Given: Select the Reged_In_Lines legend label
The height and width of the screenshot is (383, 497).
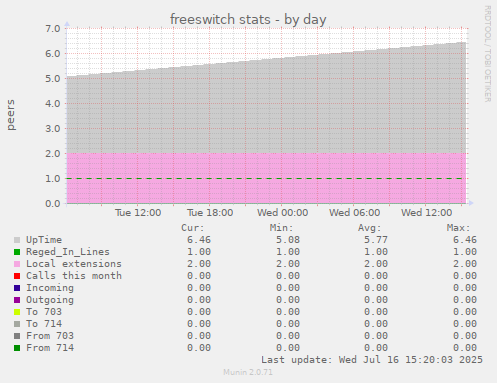Looking at the screenshot, I should click(68, 252).
